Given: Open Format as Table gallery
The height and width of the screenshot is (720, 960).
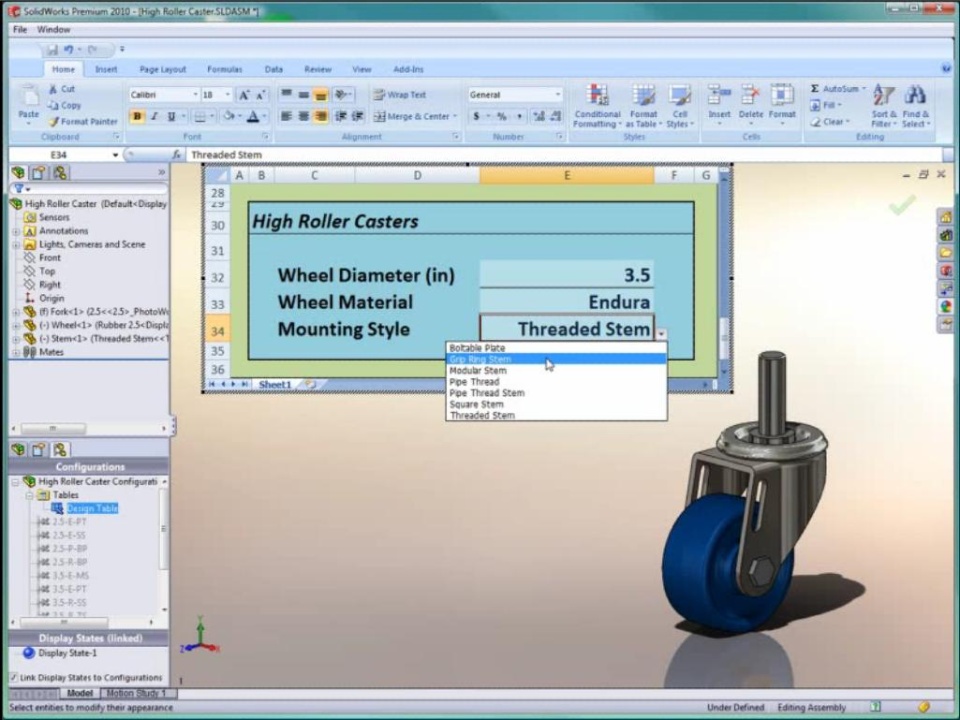Looking at the screenshot, I should pos(643,106).
